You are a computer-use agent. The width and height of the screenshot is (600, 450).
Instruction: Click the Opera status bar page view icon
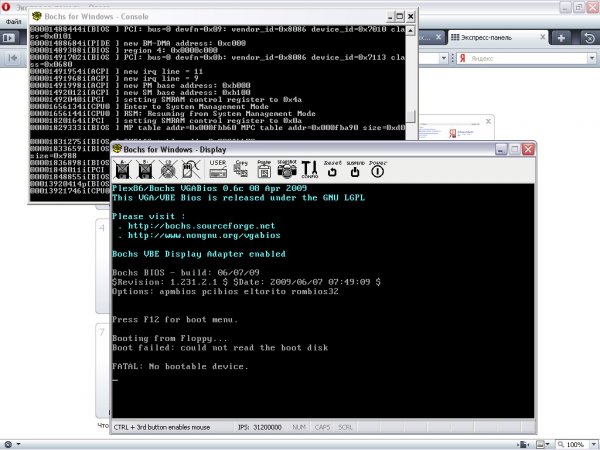pyautogui.click(x=523, y=444)
